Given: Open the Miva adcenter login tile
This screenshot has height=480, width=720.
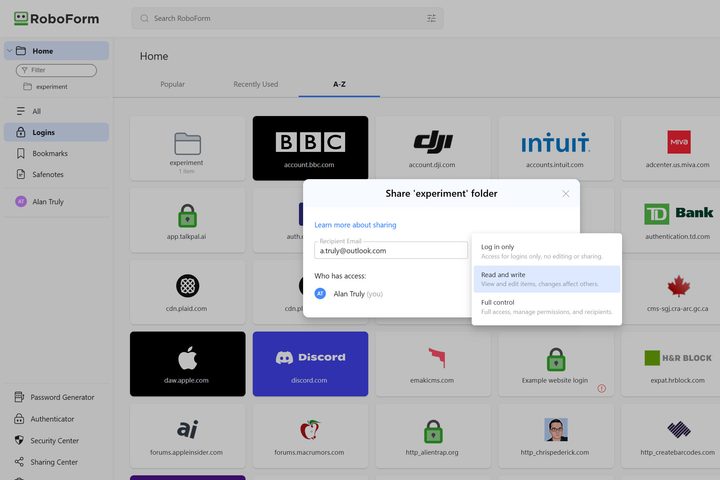Looking at the screenshot, I should (672, 148).
